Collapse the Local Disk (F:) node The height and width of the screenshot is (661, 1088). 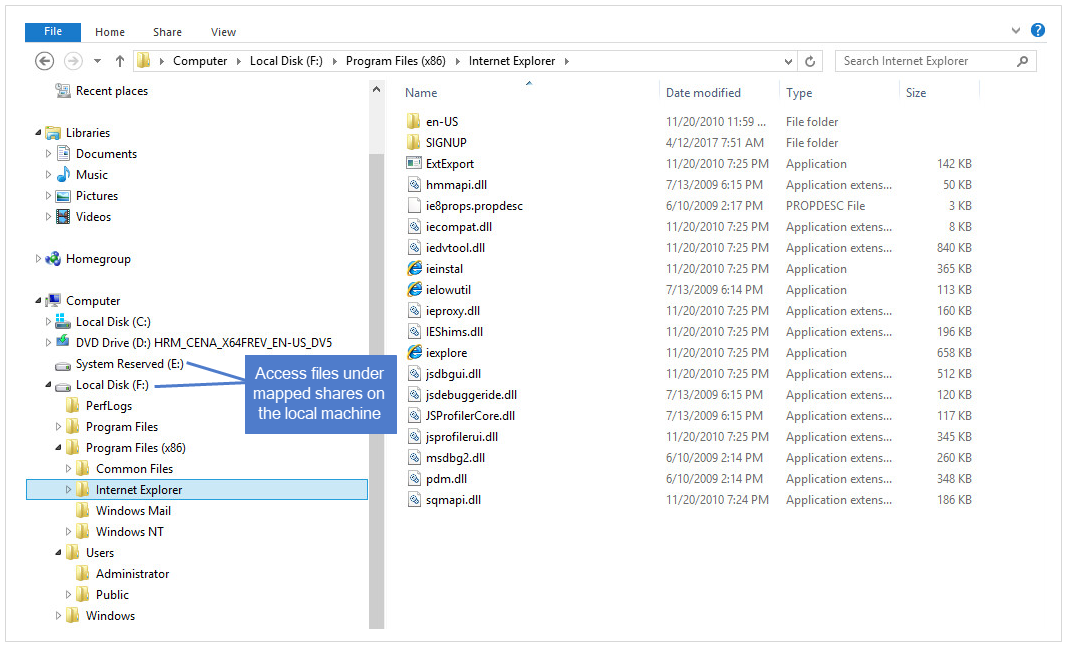[48, 384]
